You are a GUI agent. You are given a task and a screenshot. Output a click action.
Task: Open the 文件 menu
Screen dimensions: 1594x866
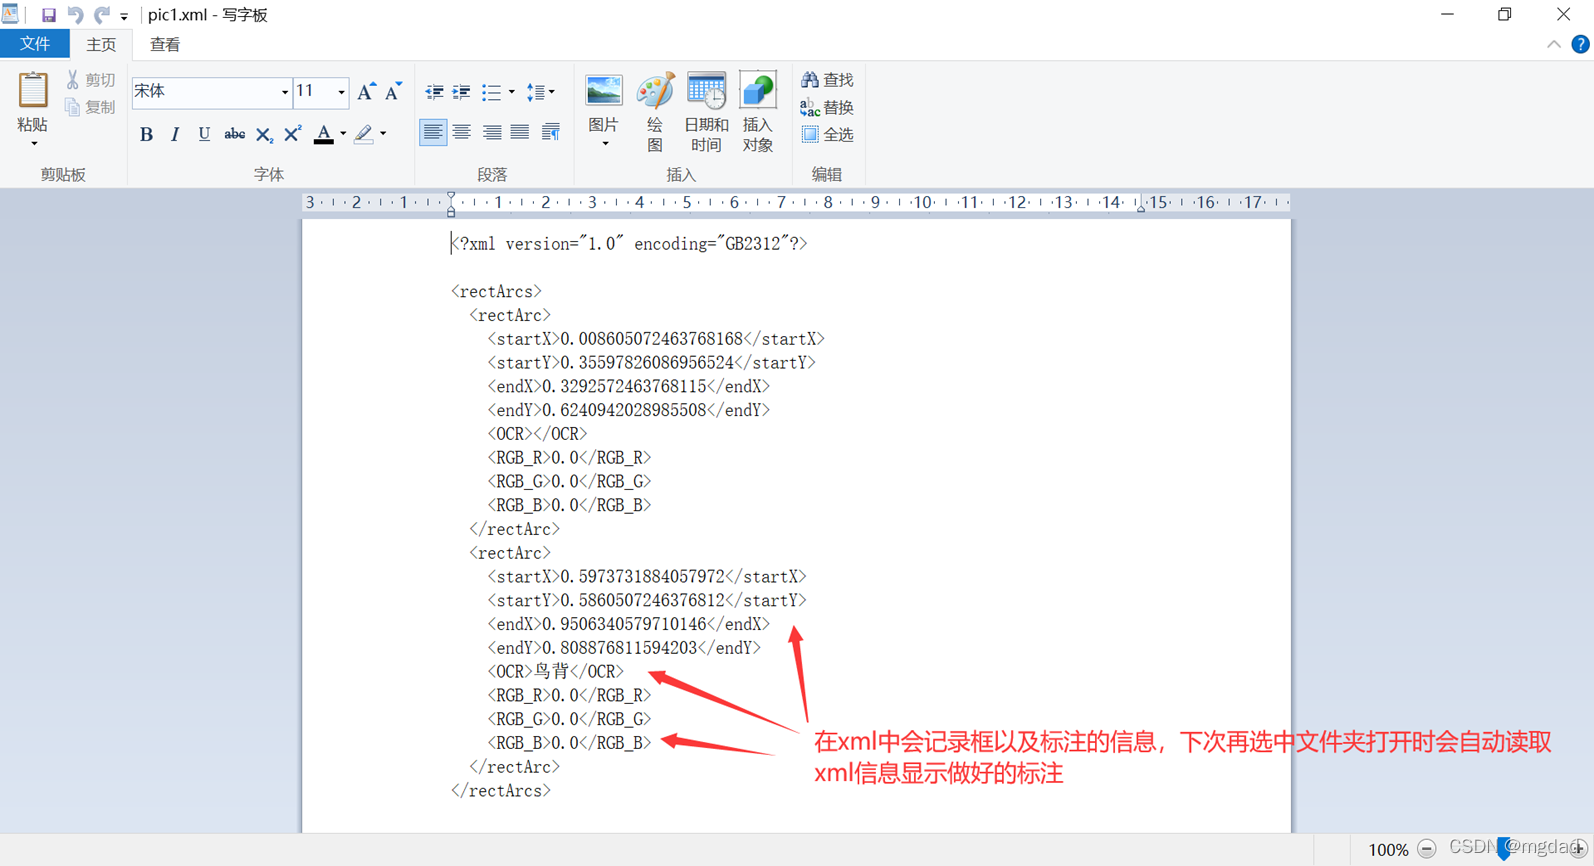(35, 44)
